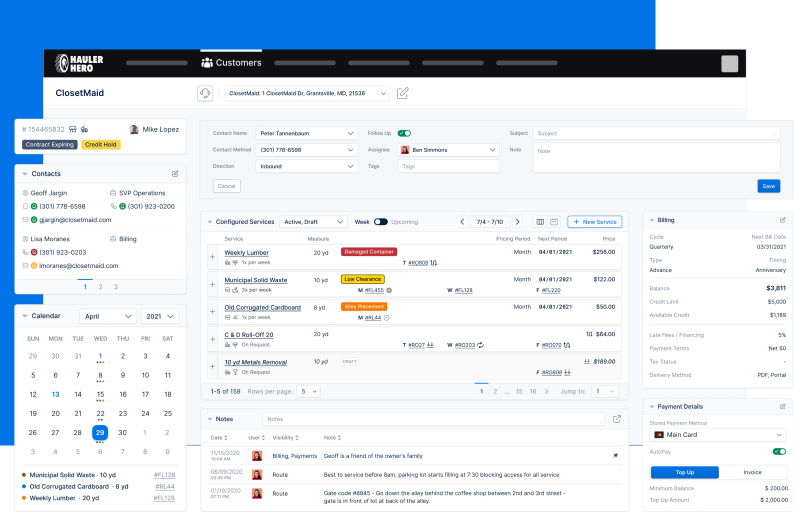Click swap arrows icon beside #RO808 in Weekly Lumber
This screenshot has width=794, height=513.
tap(433, 263)
